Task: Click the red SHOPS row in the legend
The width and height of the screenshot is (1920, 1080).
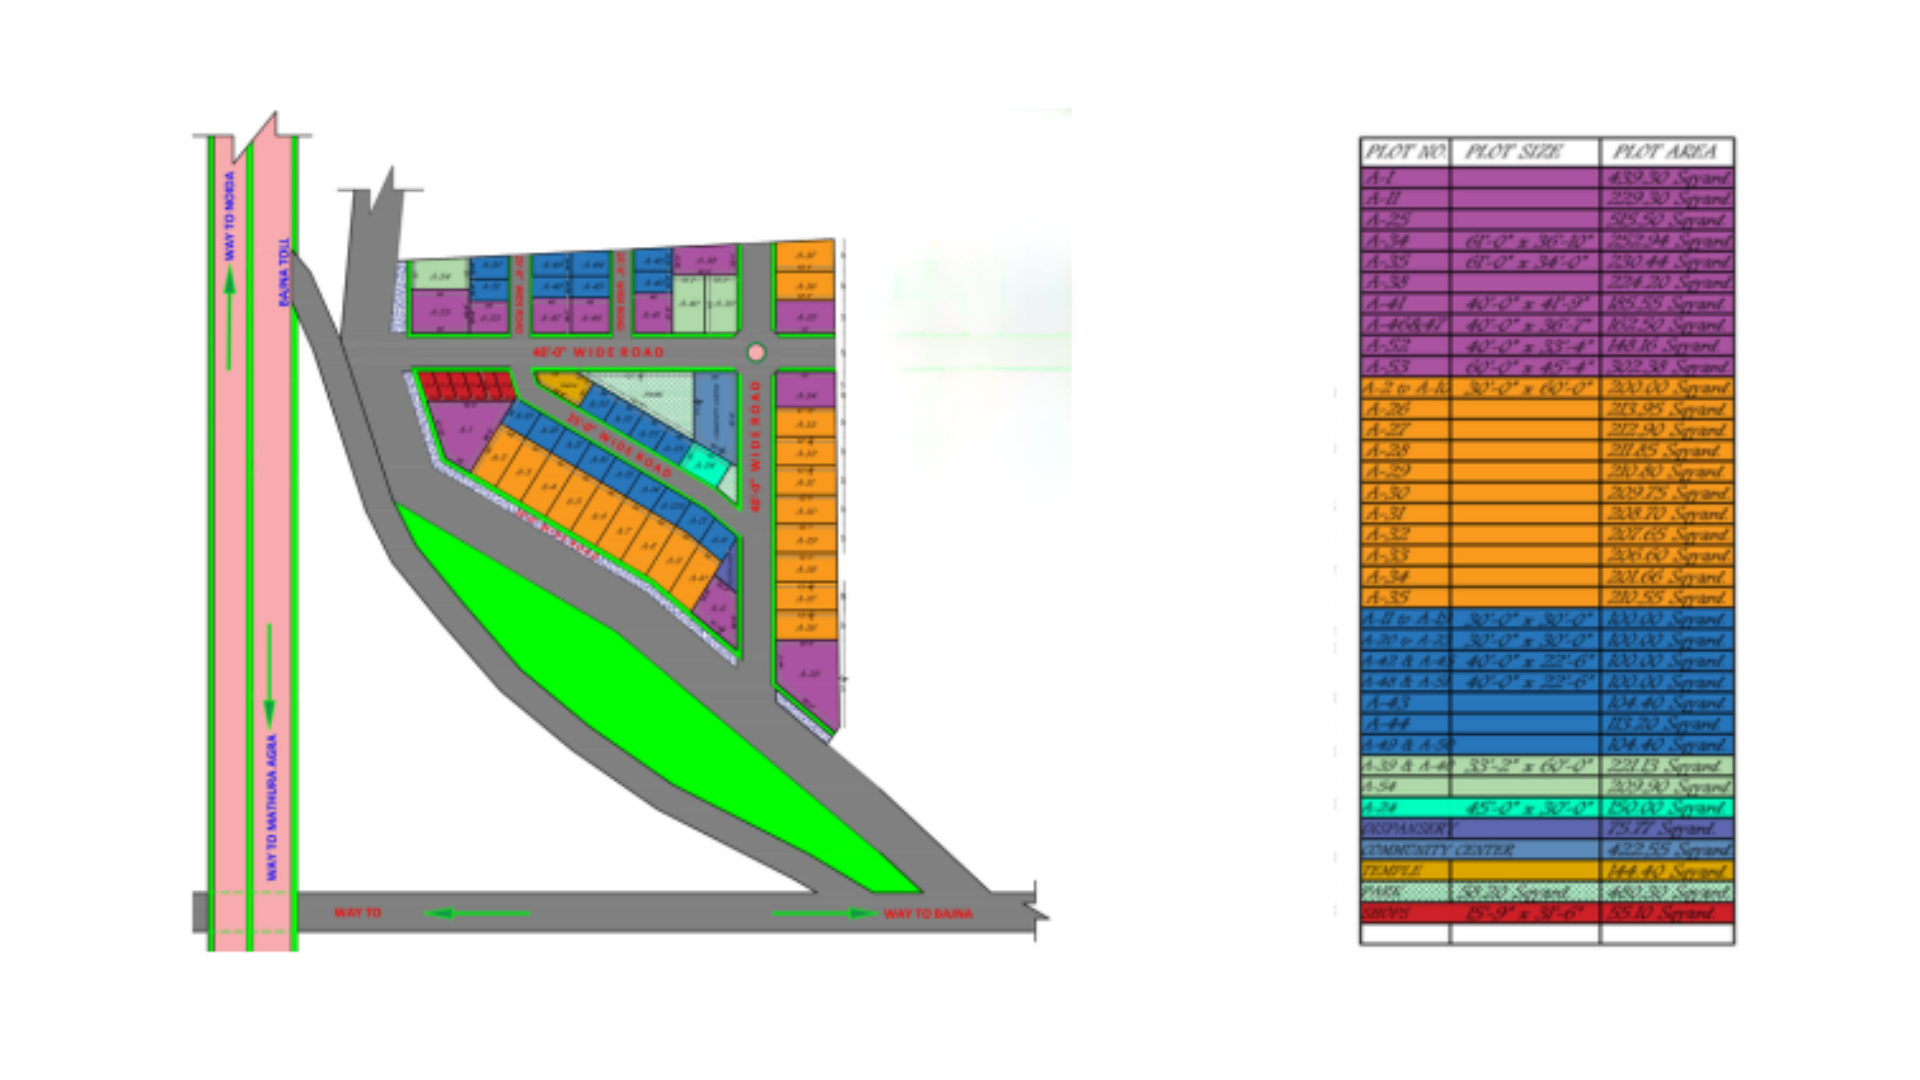Action: pyautogui.click(x=1546, y=913)
